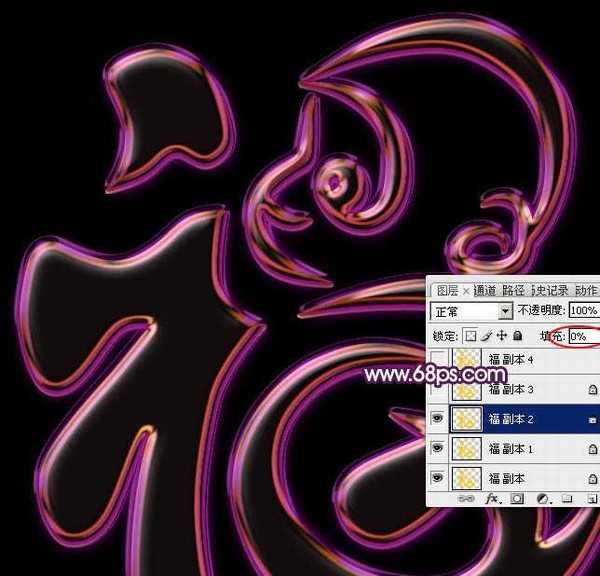The image size is (600, 576).
Task: Open the fx layer style menu
Action: 492,497
